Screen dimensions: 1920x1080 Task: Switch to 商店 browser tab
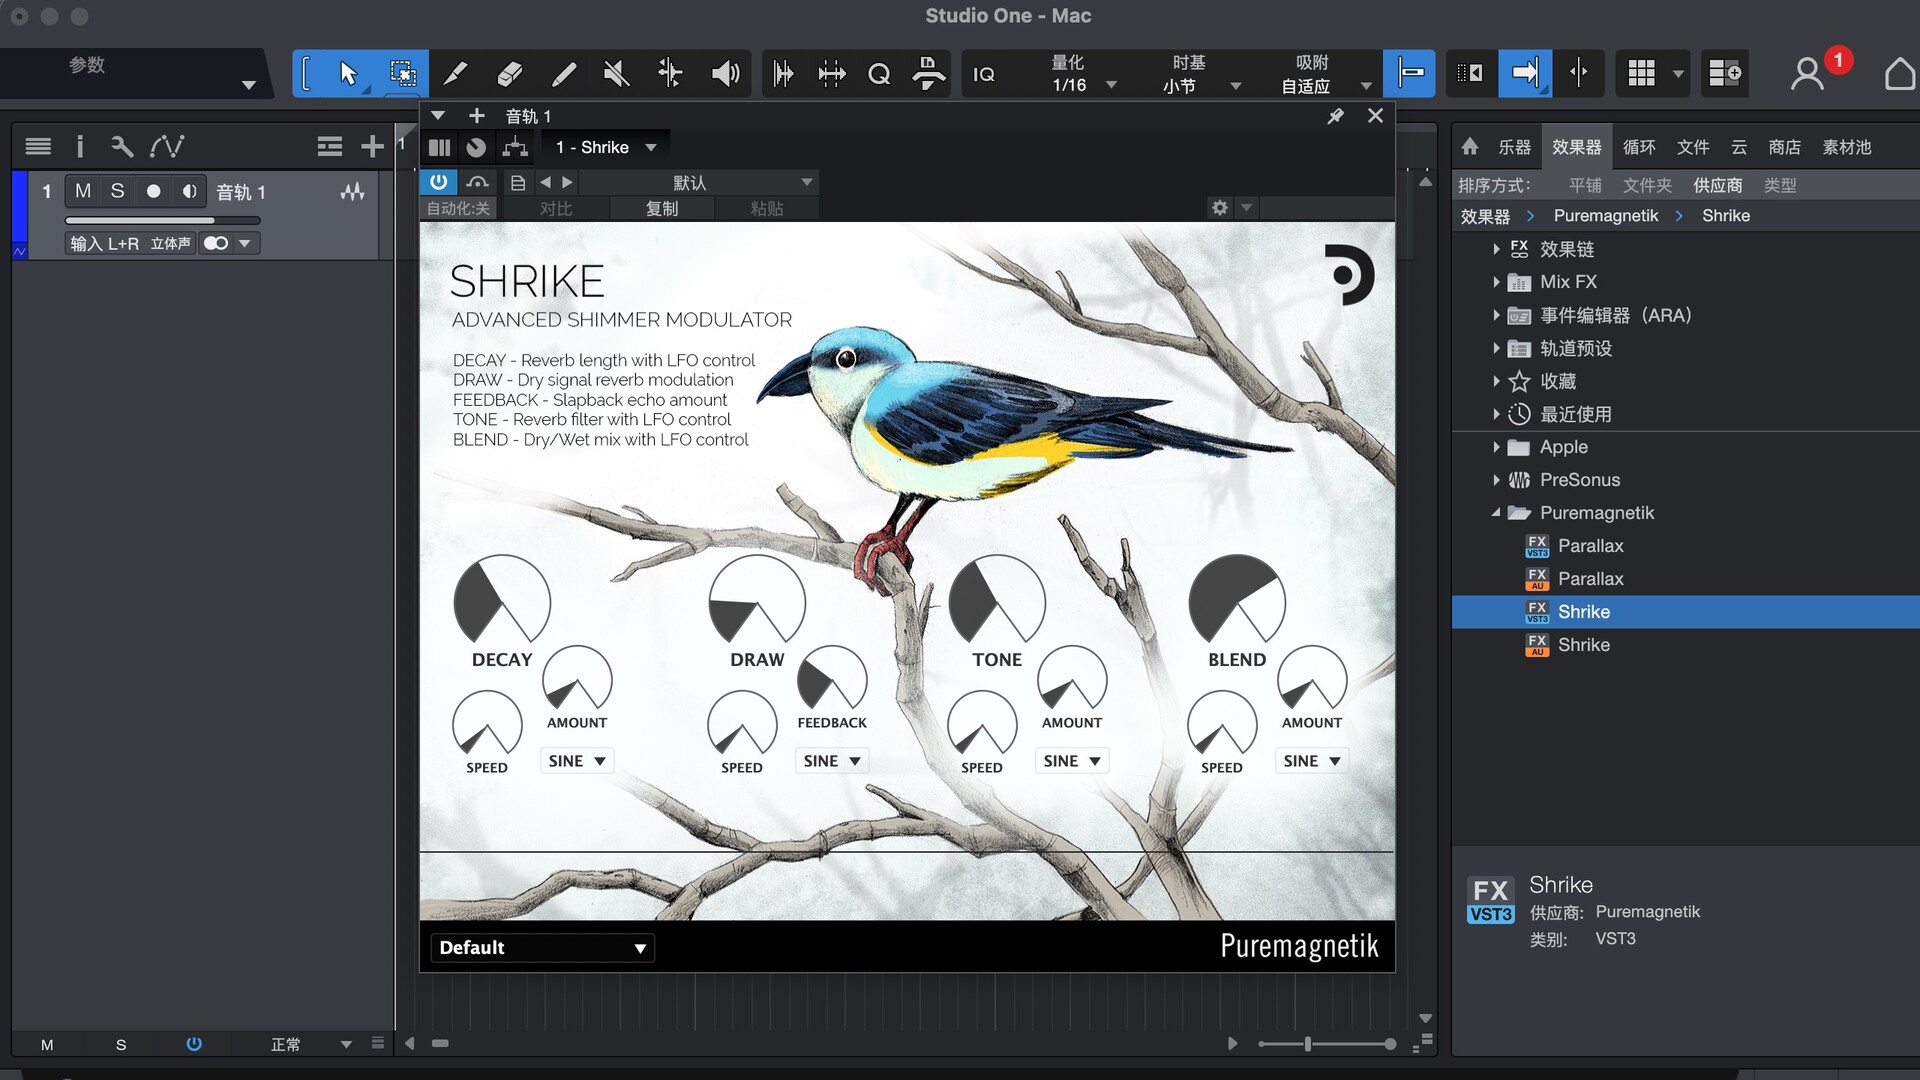coord(1784,147)
